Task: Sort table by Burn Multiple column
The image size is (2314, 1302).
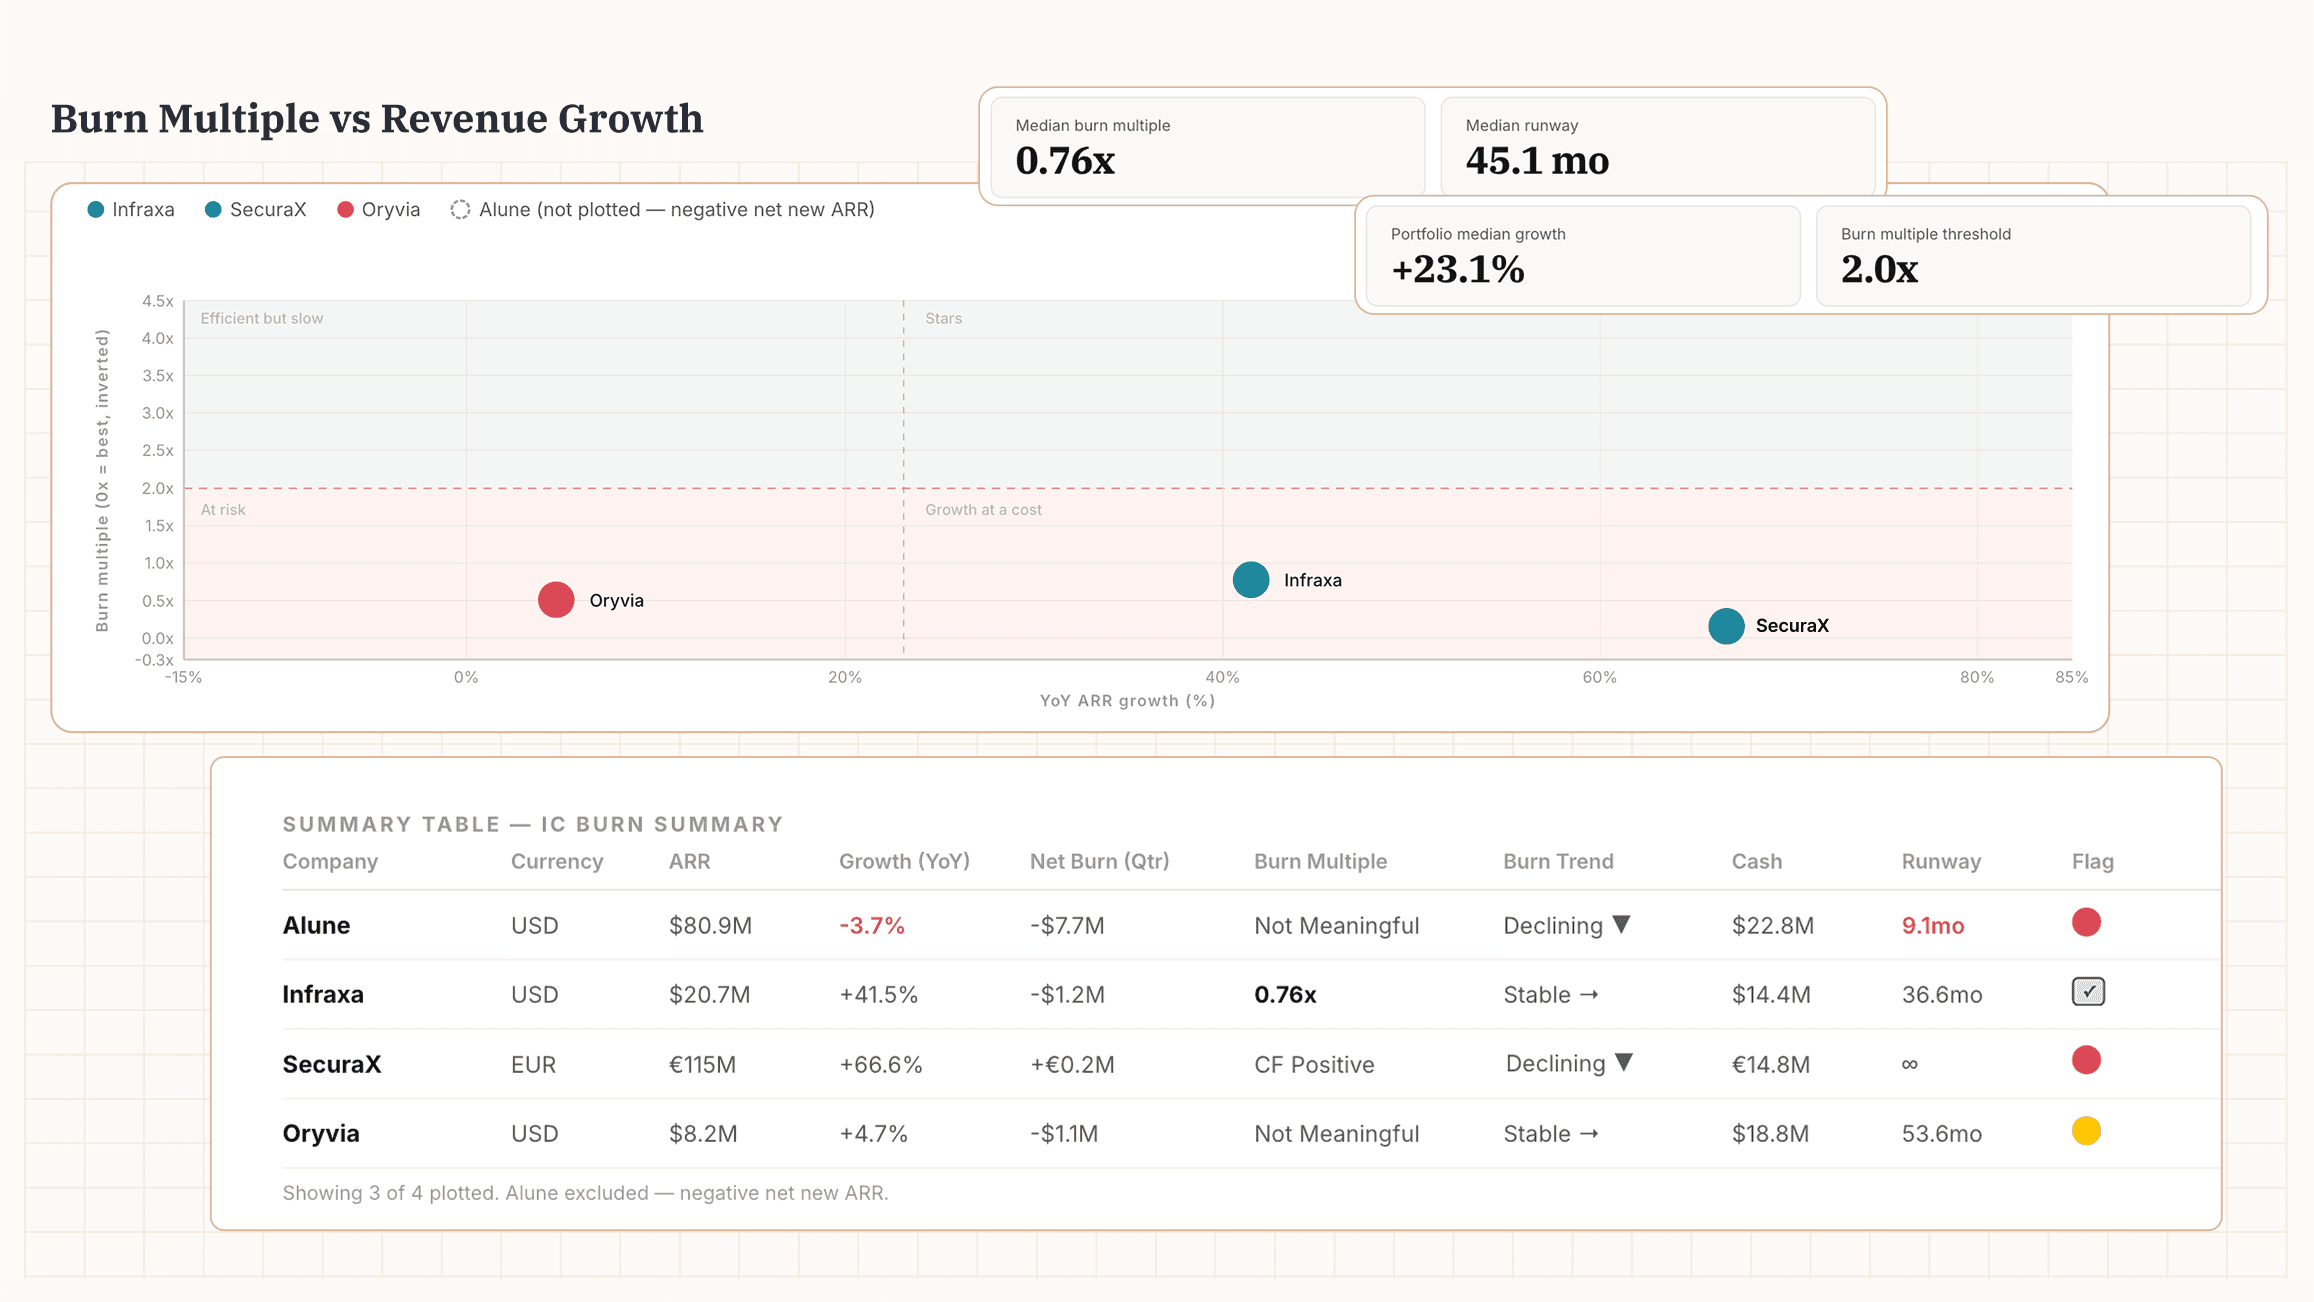Action: click(1320, 862)
